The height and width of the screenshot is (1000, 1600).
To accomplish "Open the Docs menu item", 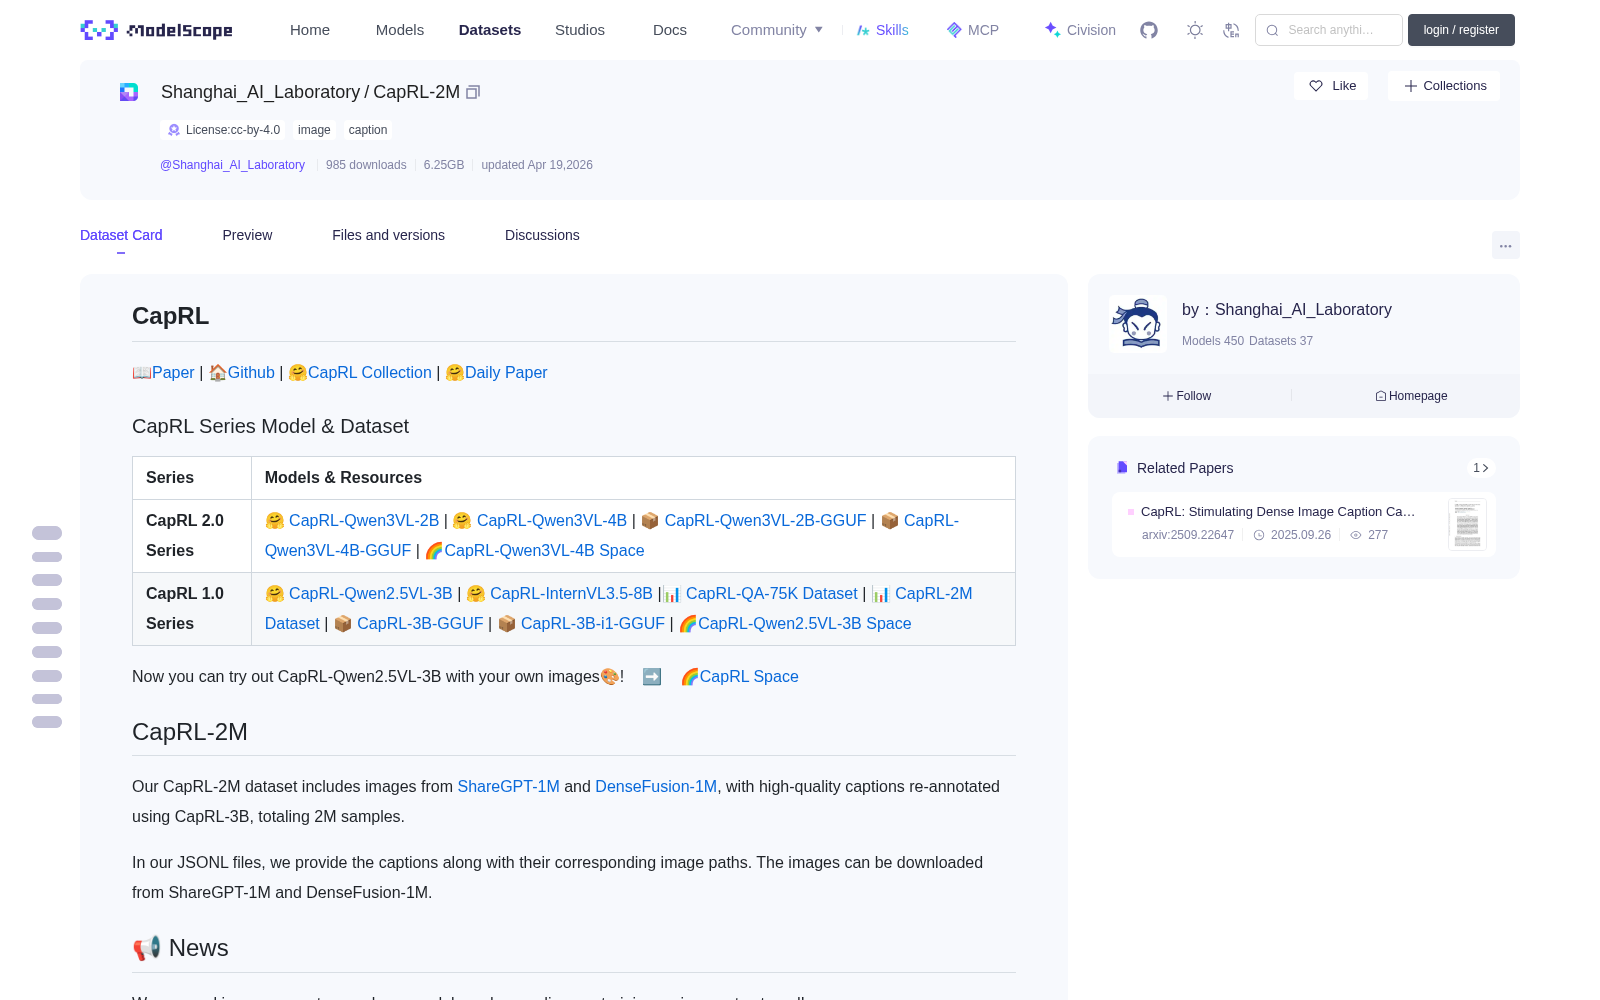I will point(670,30).
